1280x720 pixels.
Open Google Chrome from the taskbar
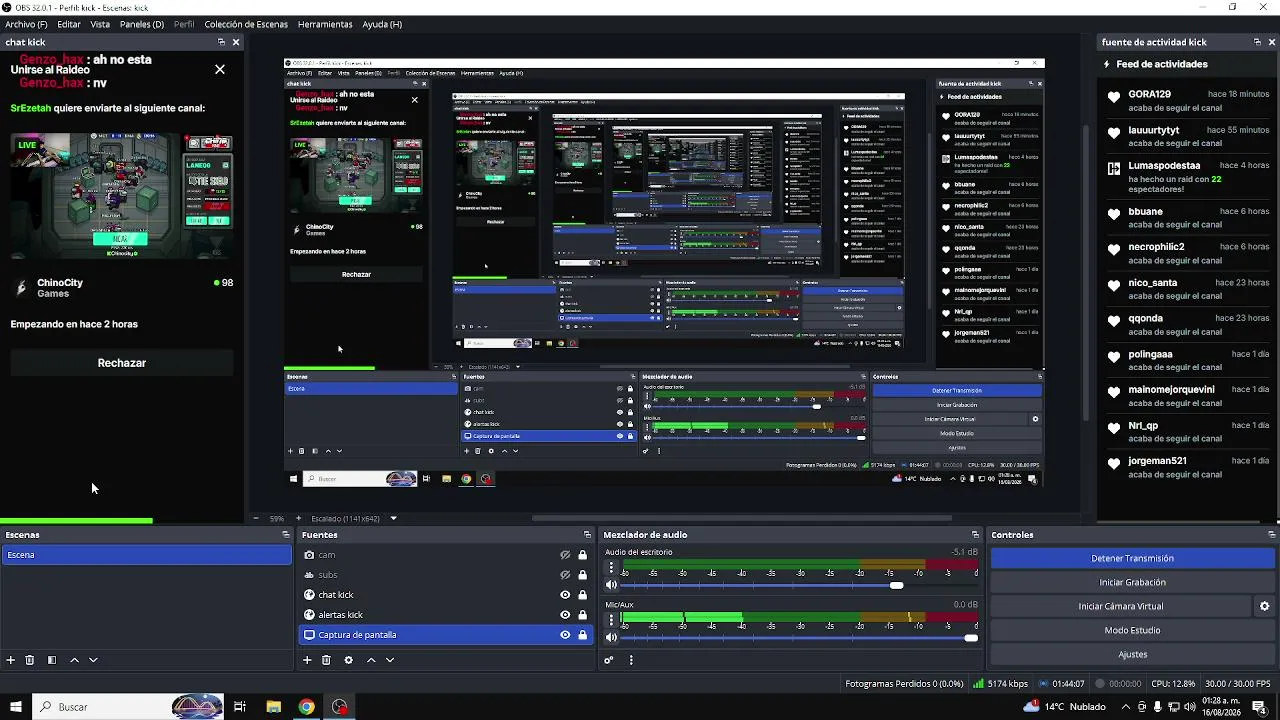306,707
